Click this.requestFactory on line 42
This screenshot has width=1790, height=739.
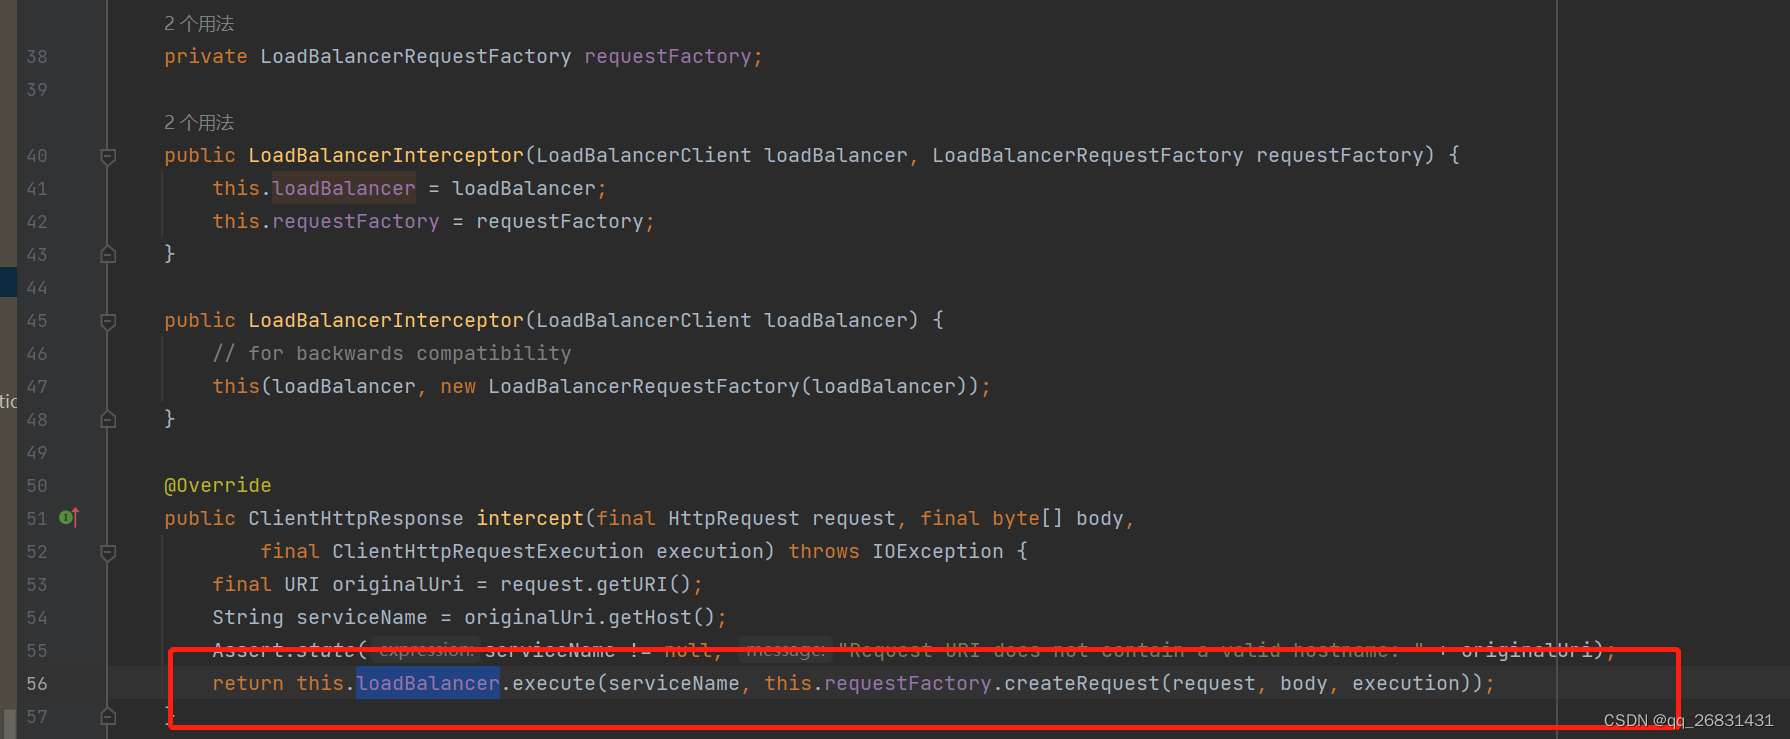326,221
